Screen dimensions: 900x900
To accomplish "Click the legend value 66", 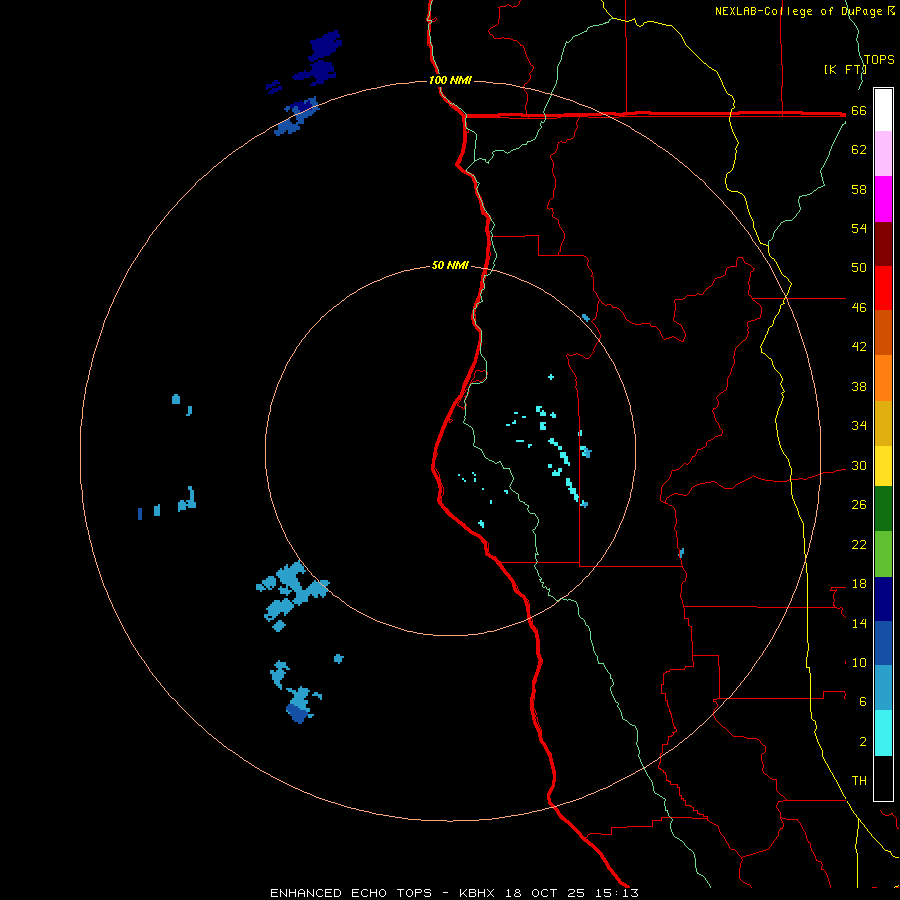I will (859, 111).
